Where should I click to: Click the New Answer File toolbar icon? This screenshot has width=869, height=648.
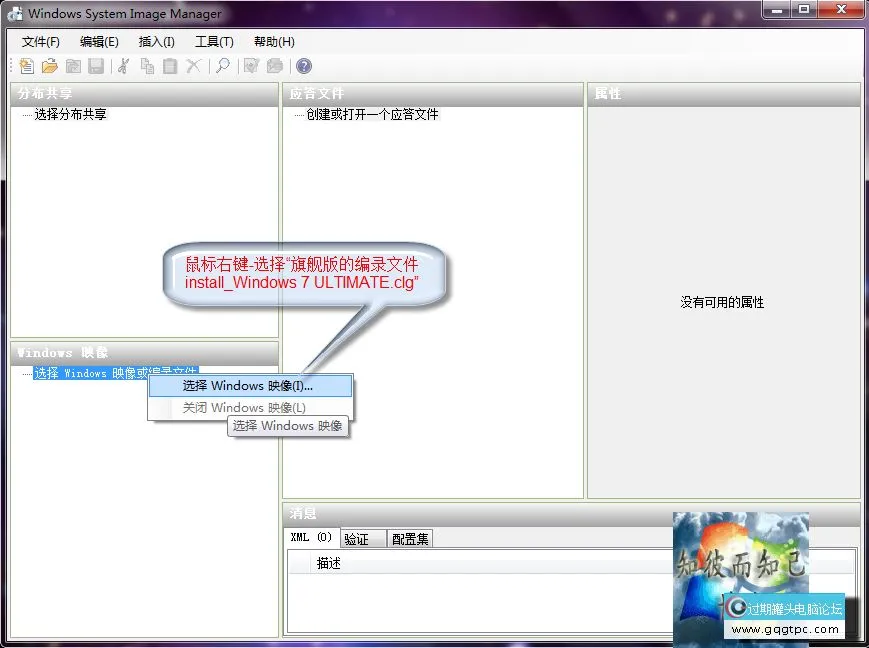click(x=26, y=66)
